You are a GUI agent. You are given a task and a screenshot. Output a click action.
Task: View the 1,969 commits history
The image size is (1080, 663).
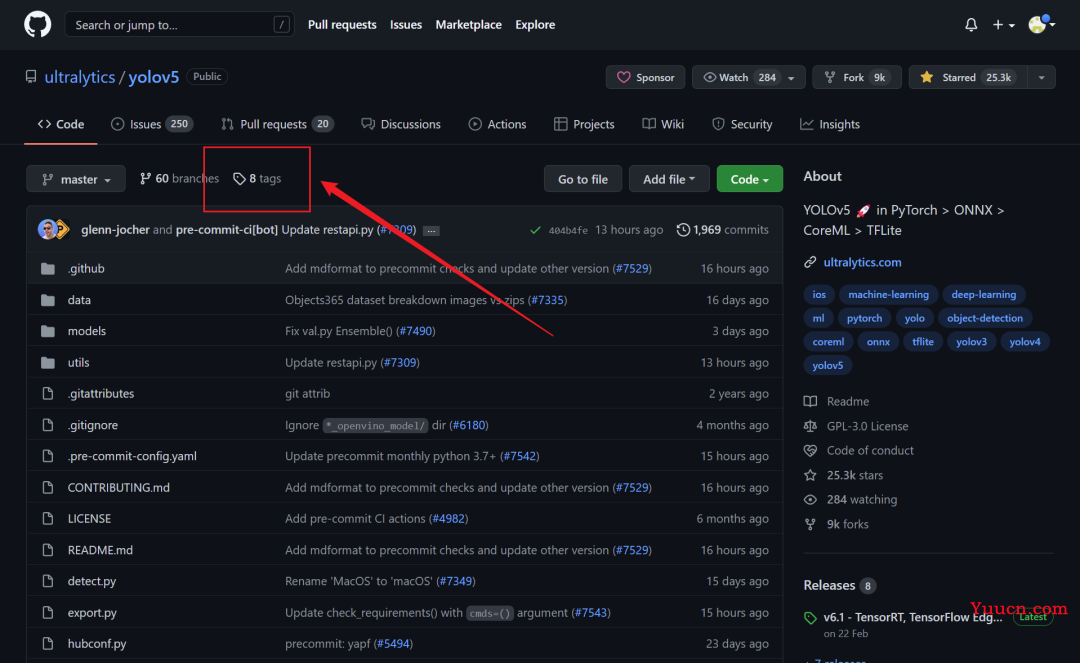click(723, 230)
